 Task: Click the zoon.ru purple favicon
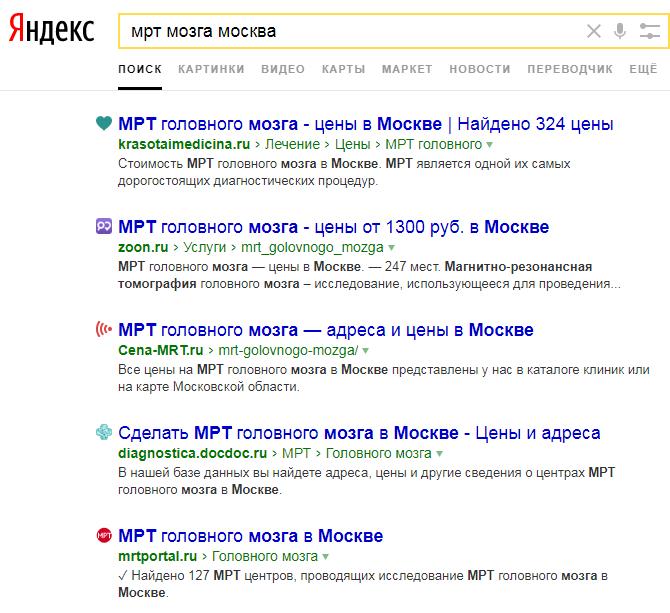[104, 226]
